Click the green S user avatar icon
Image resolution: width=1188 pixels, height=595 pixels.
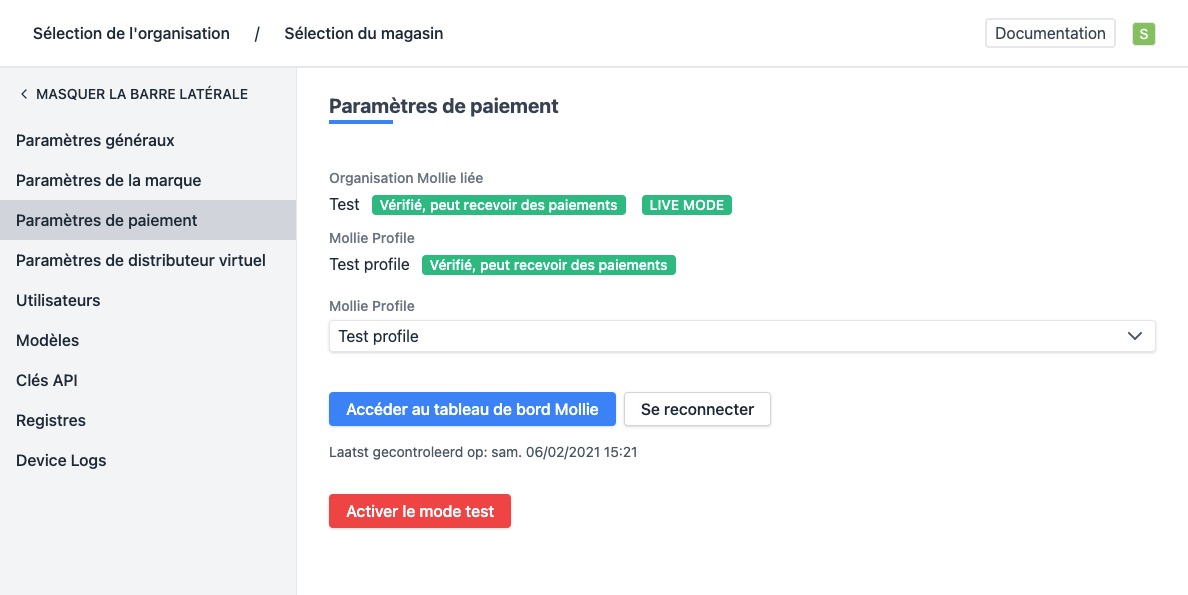pos(1144,34)
